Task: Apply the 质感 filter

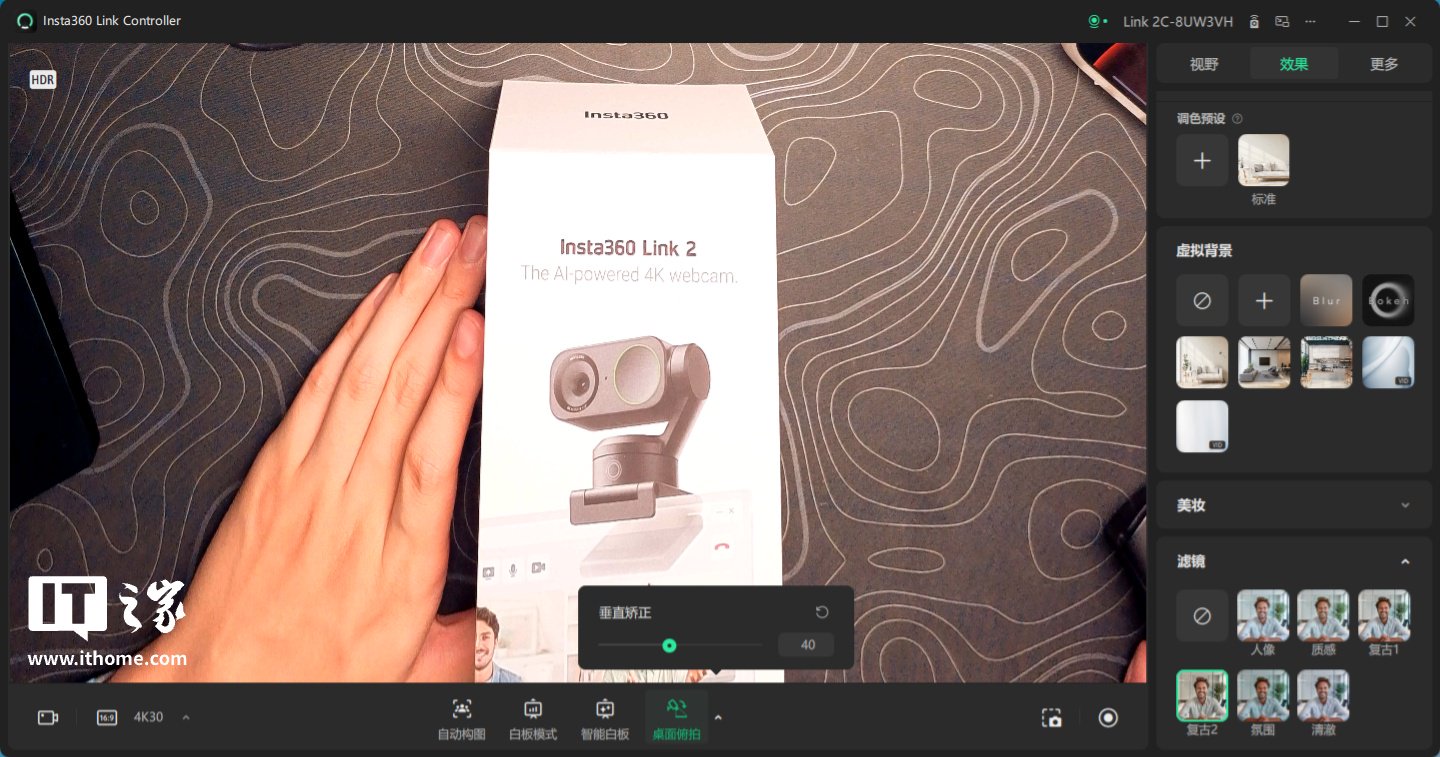Action: tap(1323, 615)
